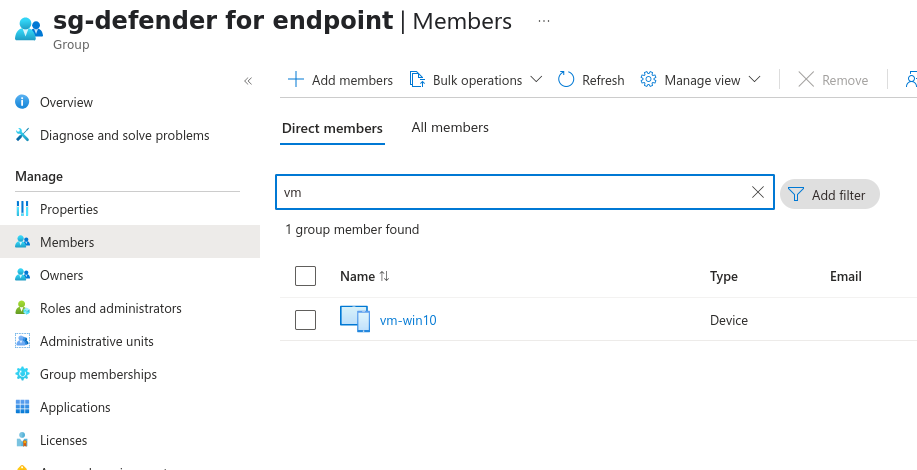Tick the select-all checkbox in the header row
This screenshot has height=470, width=917.
(x=306, y=276)
